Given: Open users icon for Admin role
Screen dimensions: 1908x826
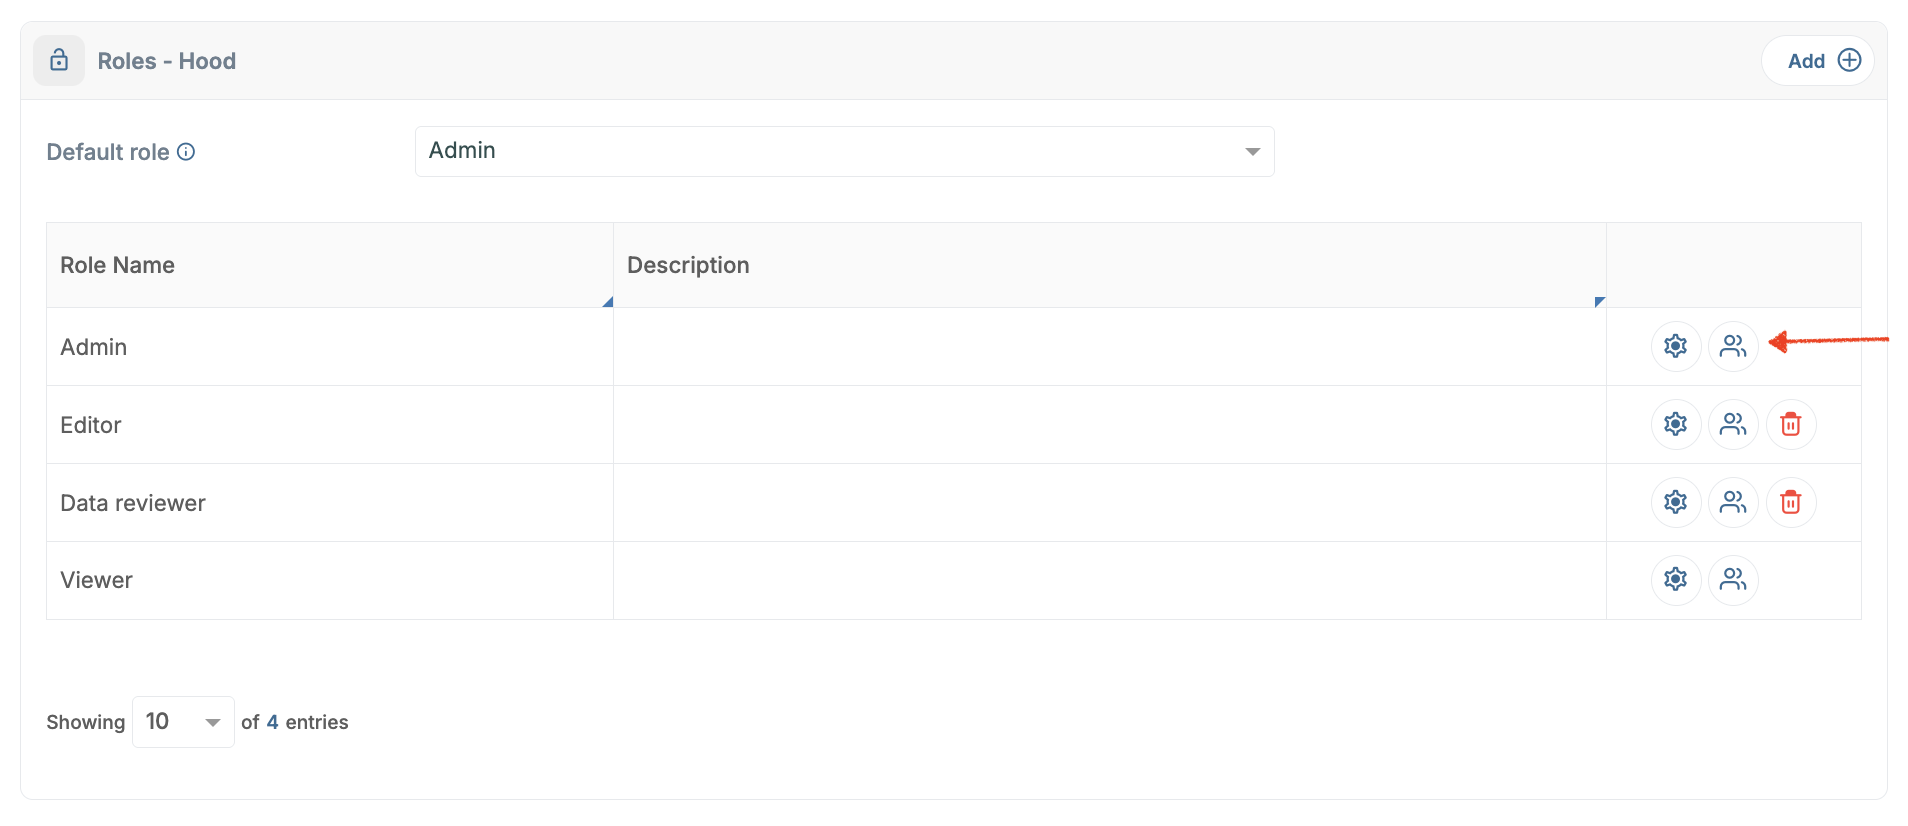Looking at the screenshot, I should pos(1733,346).
